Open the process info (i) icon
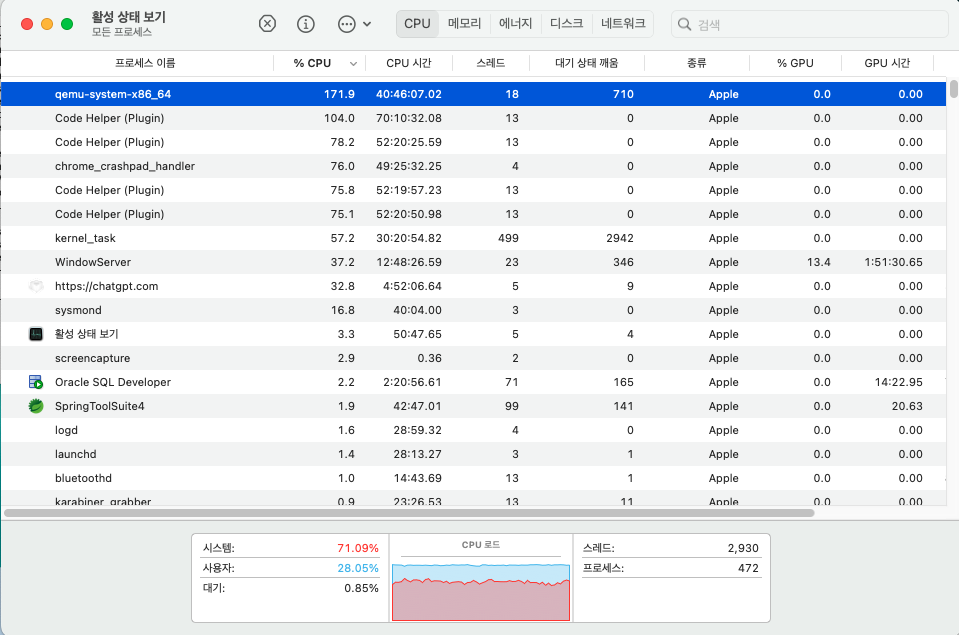The height and width of the screenshot is (635, 959). (x=306, y=24)
